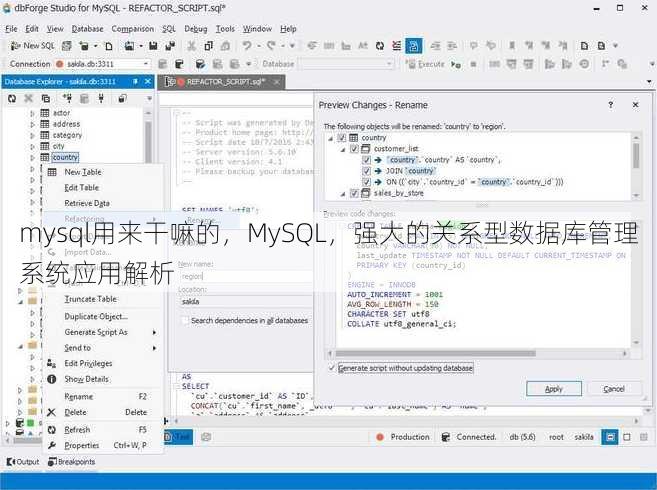Click Send to submenu entry
This screenshot has width=657, height=490.
103,348
